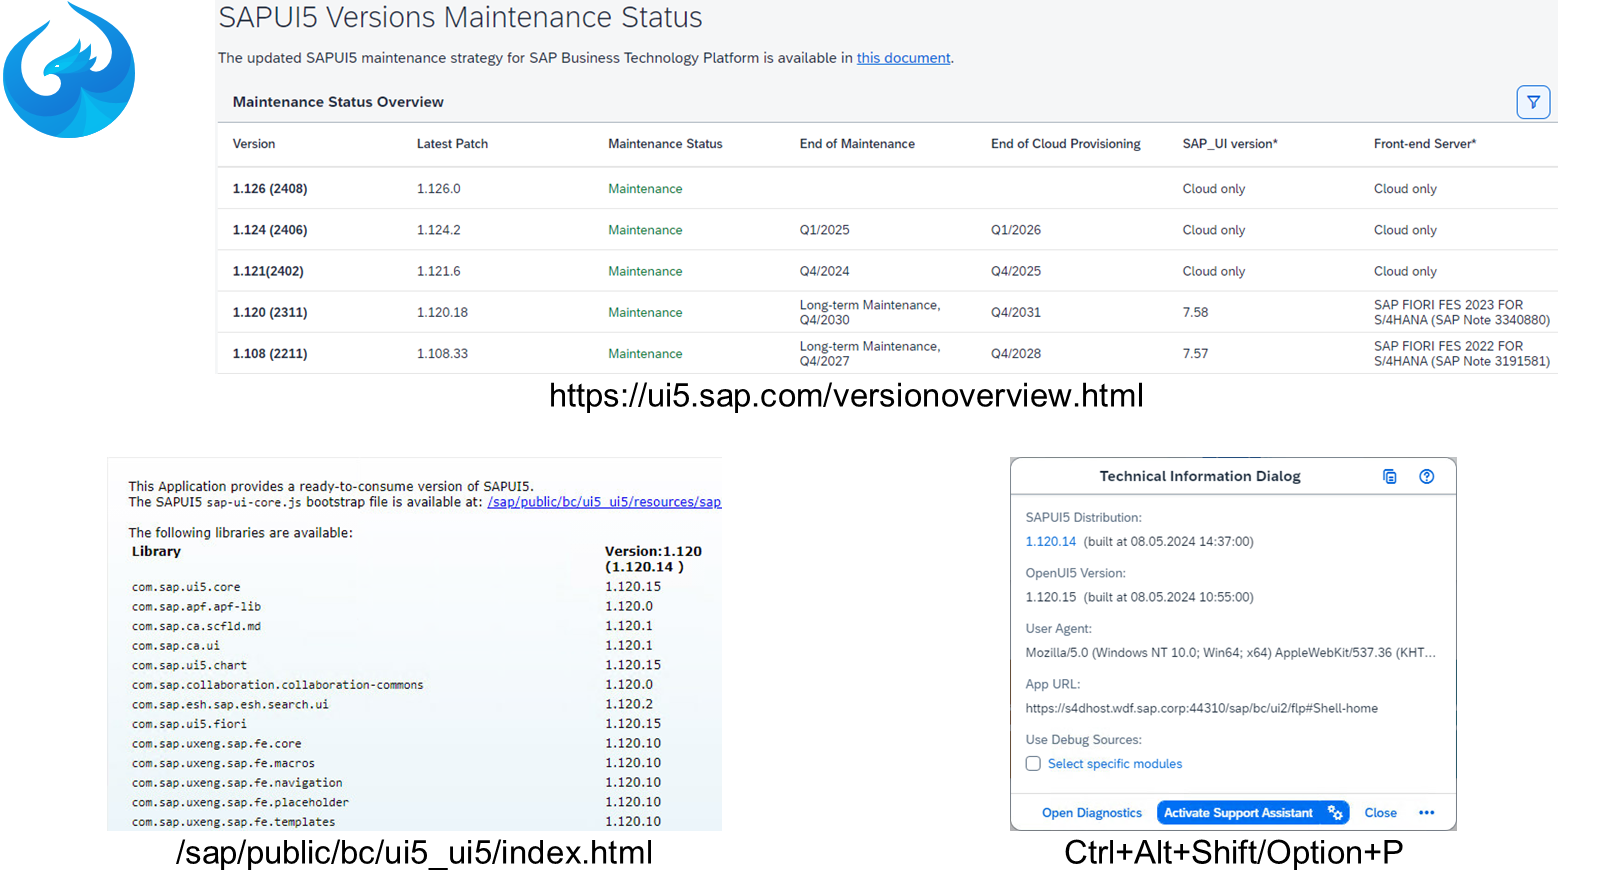
Task: Open the help icon in Technical Information Dialog
Action: point(1427,476)
